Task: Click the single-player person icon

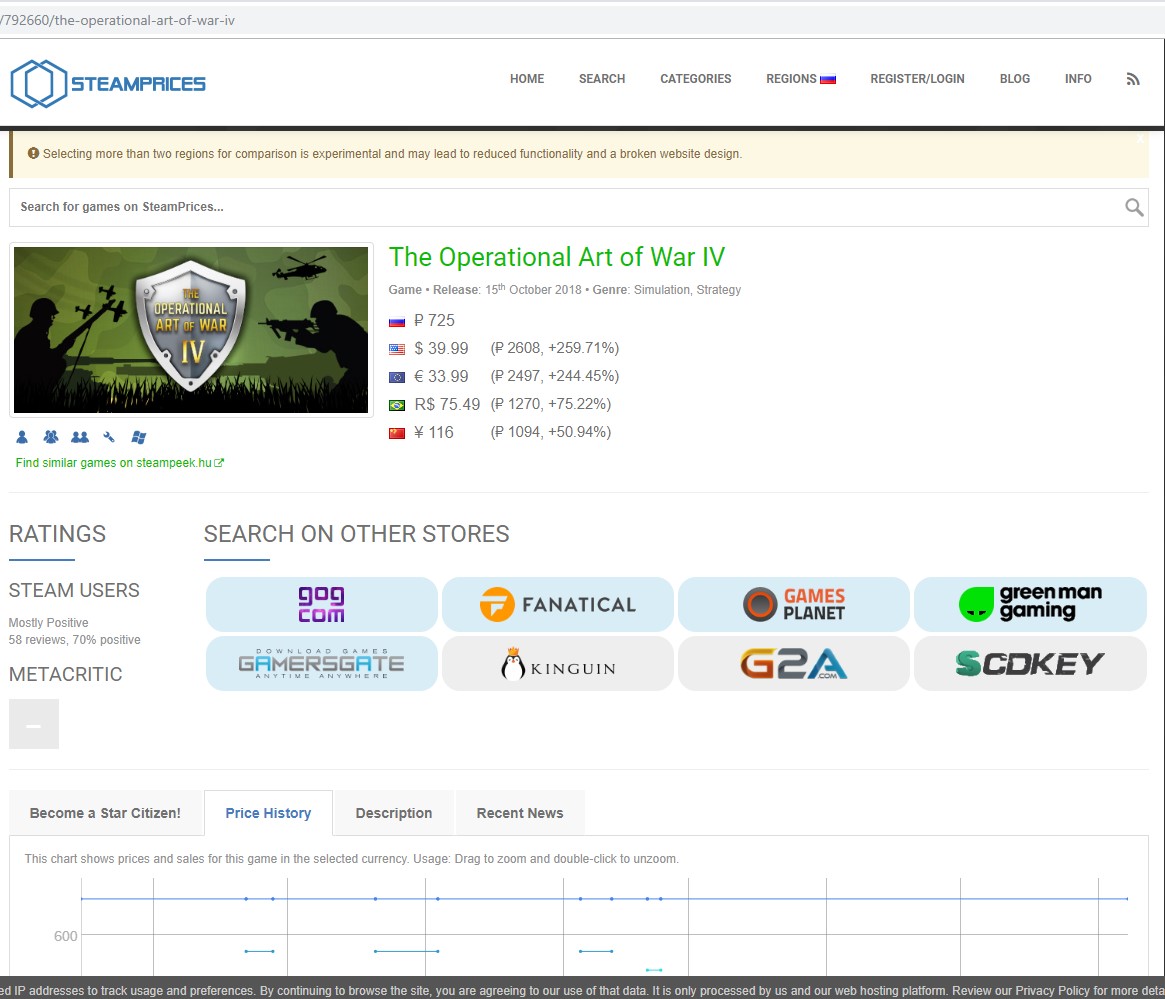Action: pyautogui.click(x=22, y=437)
